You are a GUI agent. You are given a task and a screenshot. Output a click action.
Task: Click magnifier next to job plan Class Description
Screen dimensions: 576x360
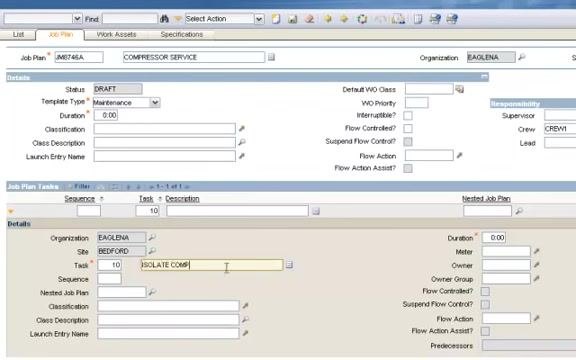click(242, 142)
